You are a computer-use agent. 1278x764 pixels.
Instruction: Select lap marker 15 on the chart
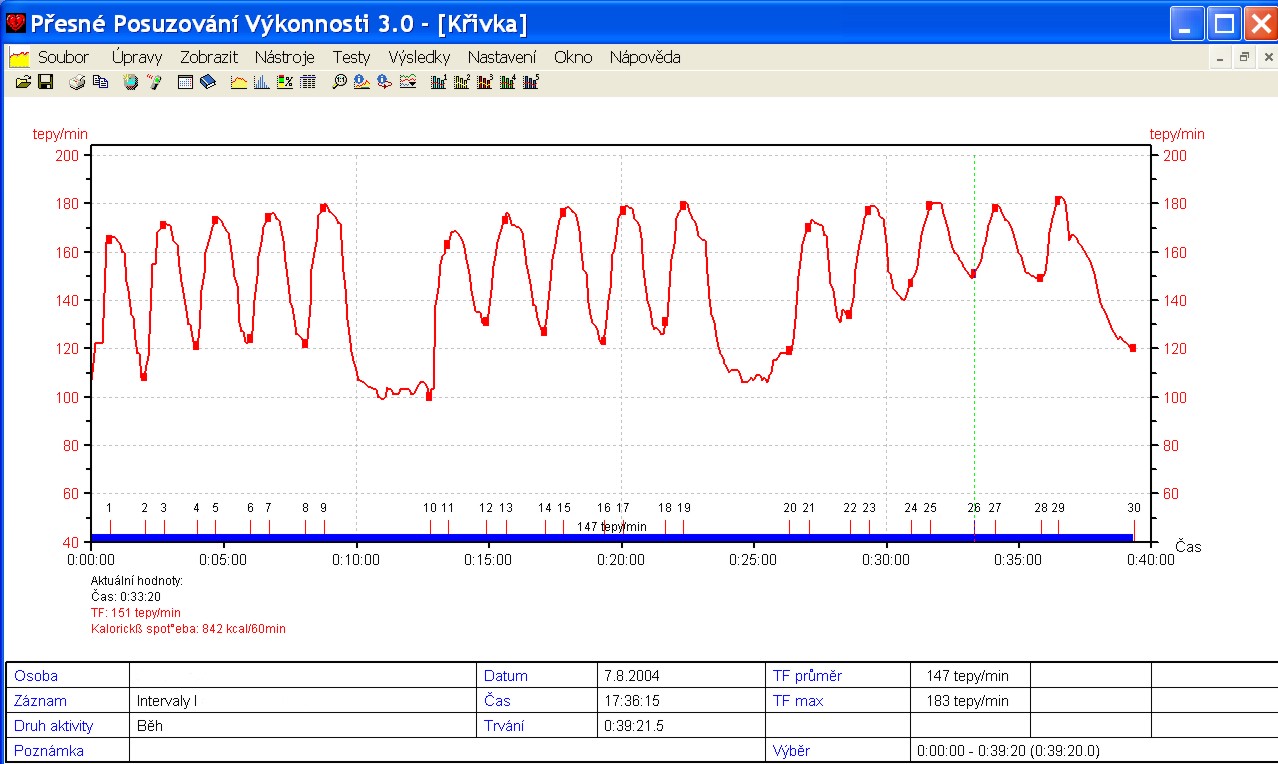pyautogui.click(x=564, y=508)
